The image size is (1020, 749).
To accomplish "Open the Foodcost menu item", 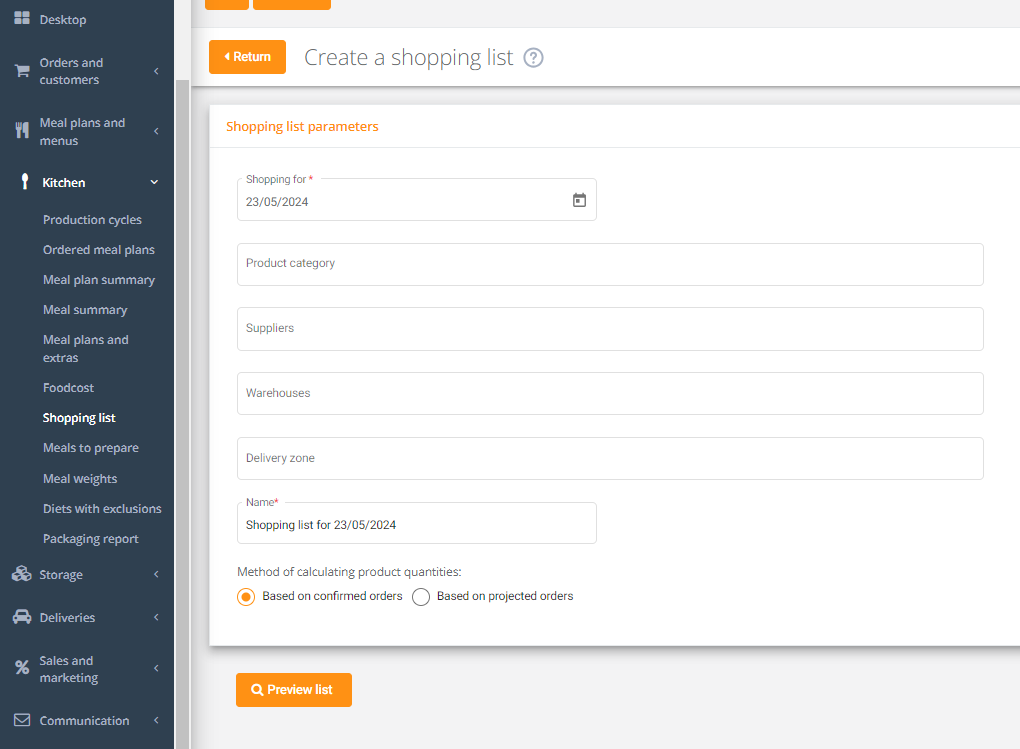I will pos(68,388).
